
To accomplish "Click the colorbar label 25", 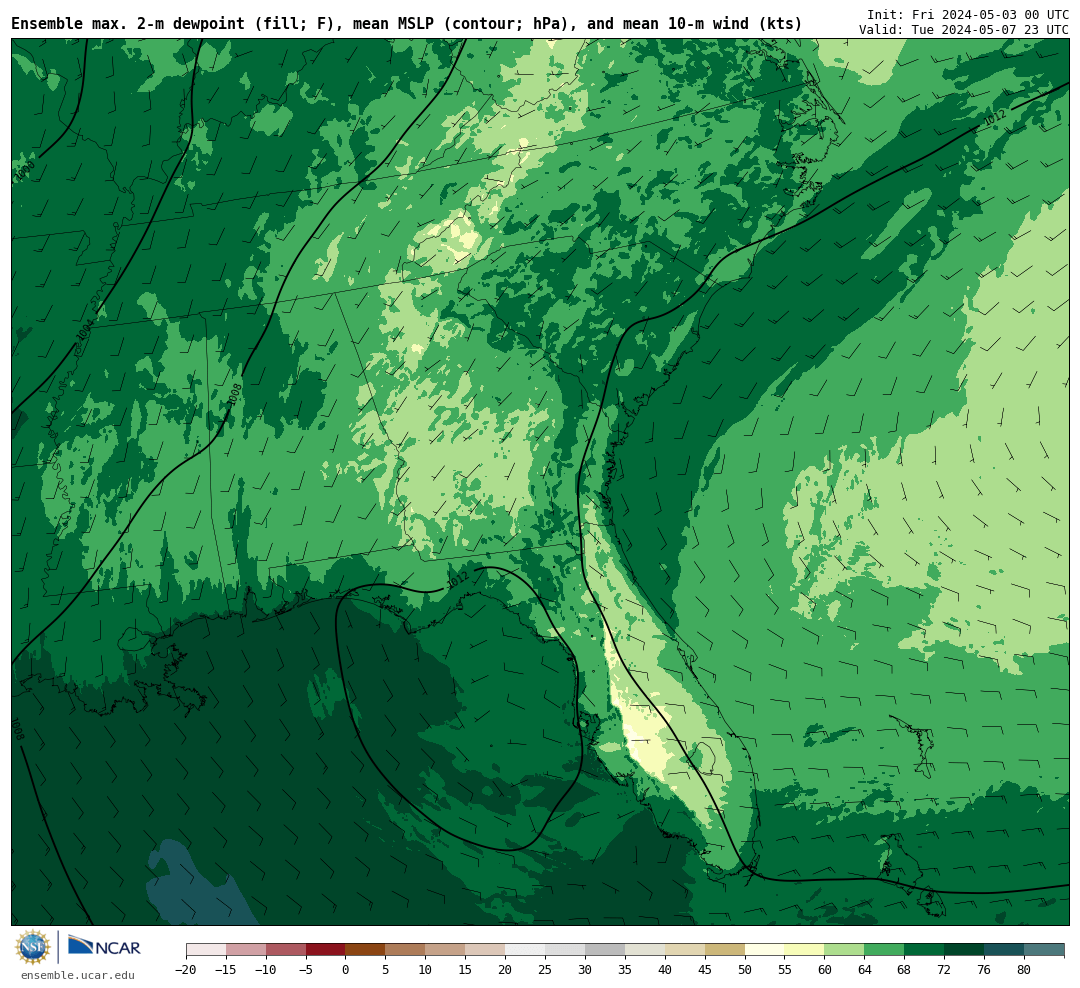I will pos(545,969).
